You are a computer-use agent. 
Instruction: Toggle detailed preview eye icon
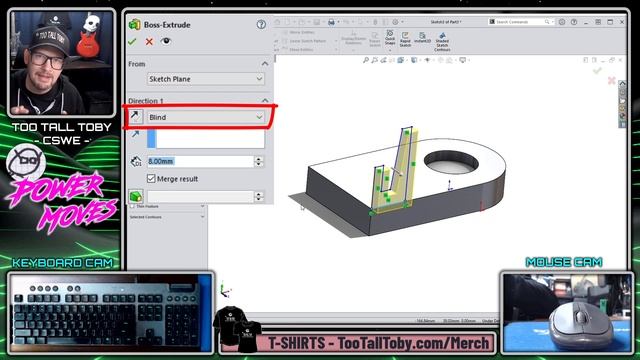166,41
